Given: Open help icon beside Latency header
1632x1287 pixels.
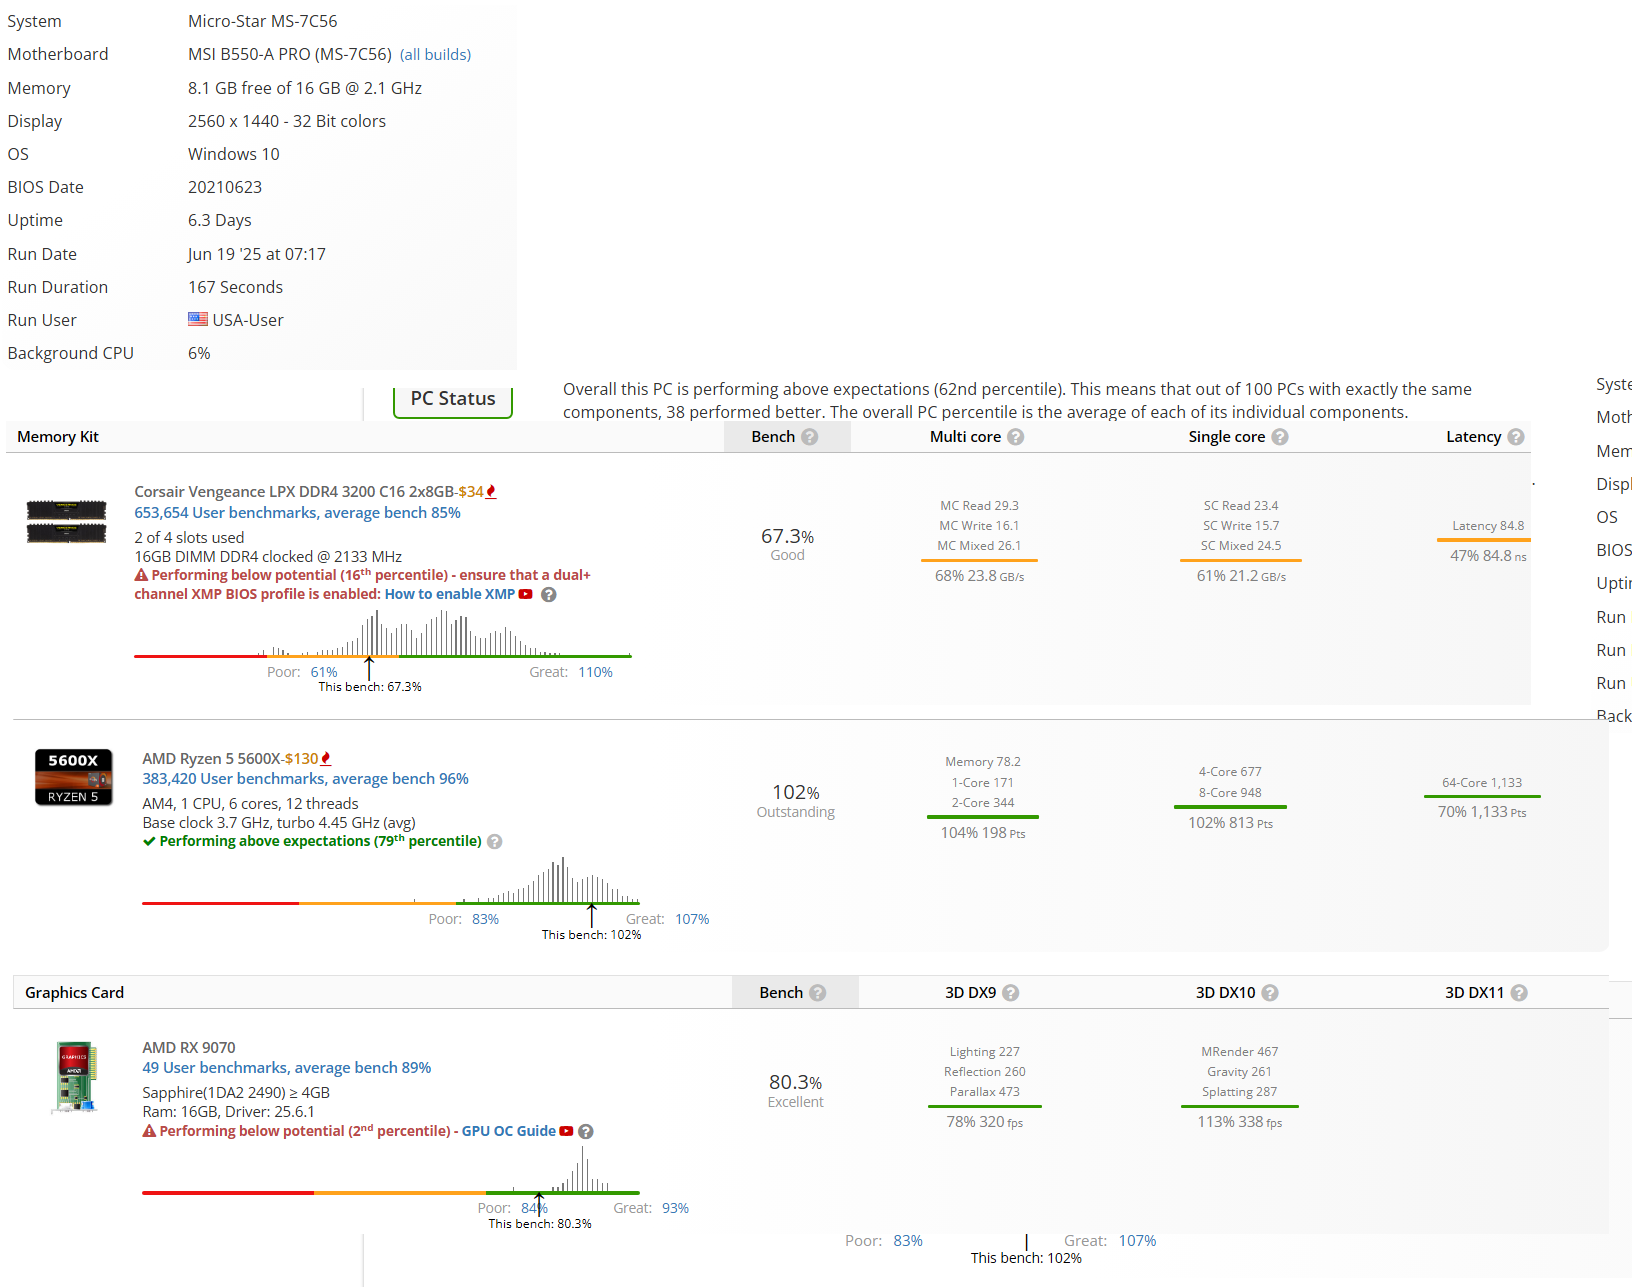Looking at the screenshot, I should [1516, 437].
